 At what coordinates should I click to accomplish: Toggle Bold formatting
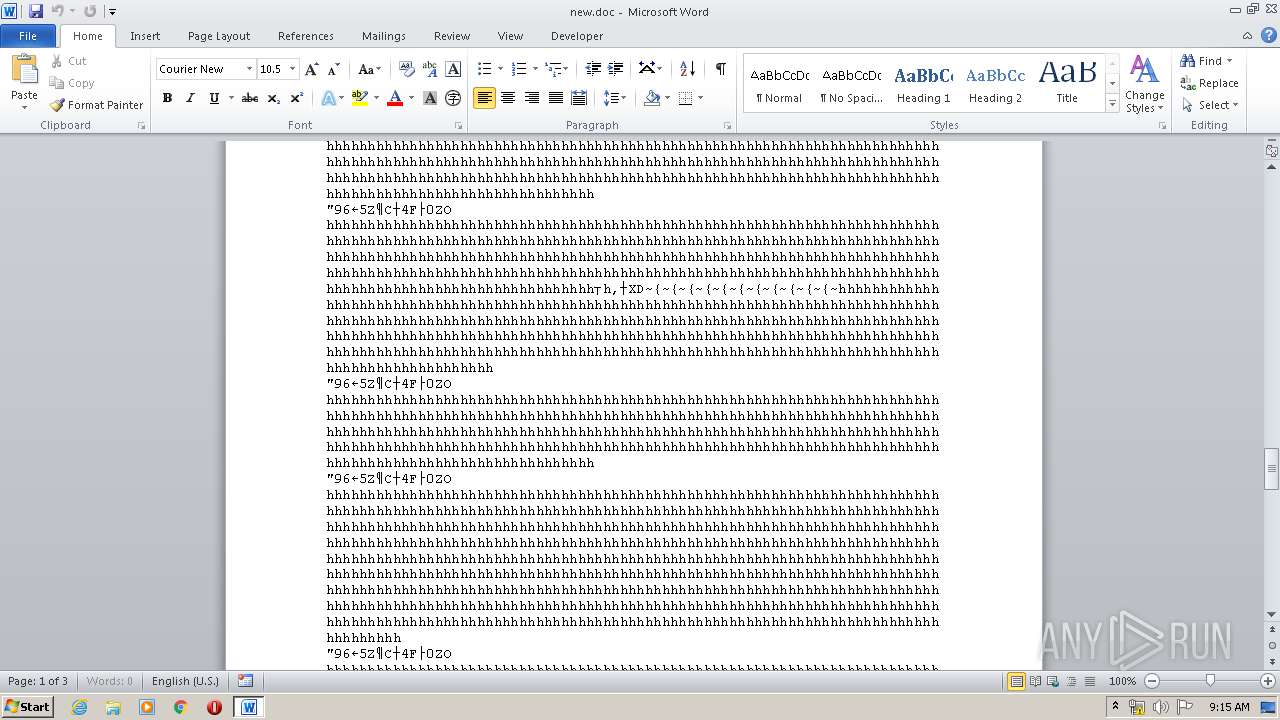point(167,98)
